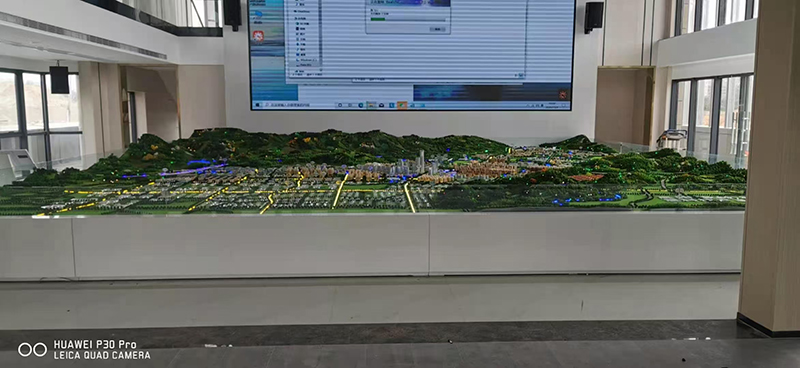Open the Edge browser icon on the taskbar
Viewport: 800px width, 368px height.
pyautogui.click(x=361, y=105)
